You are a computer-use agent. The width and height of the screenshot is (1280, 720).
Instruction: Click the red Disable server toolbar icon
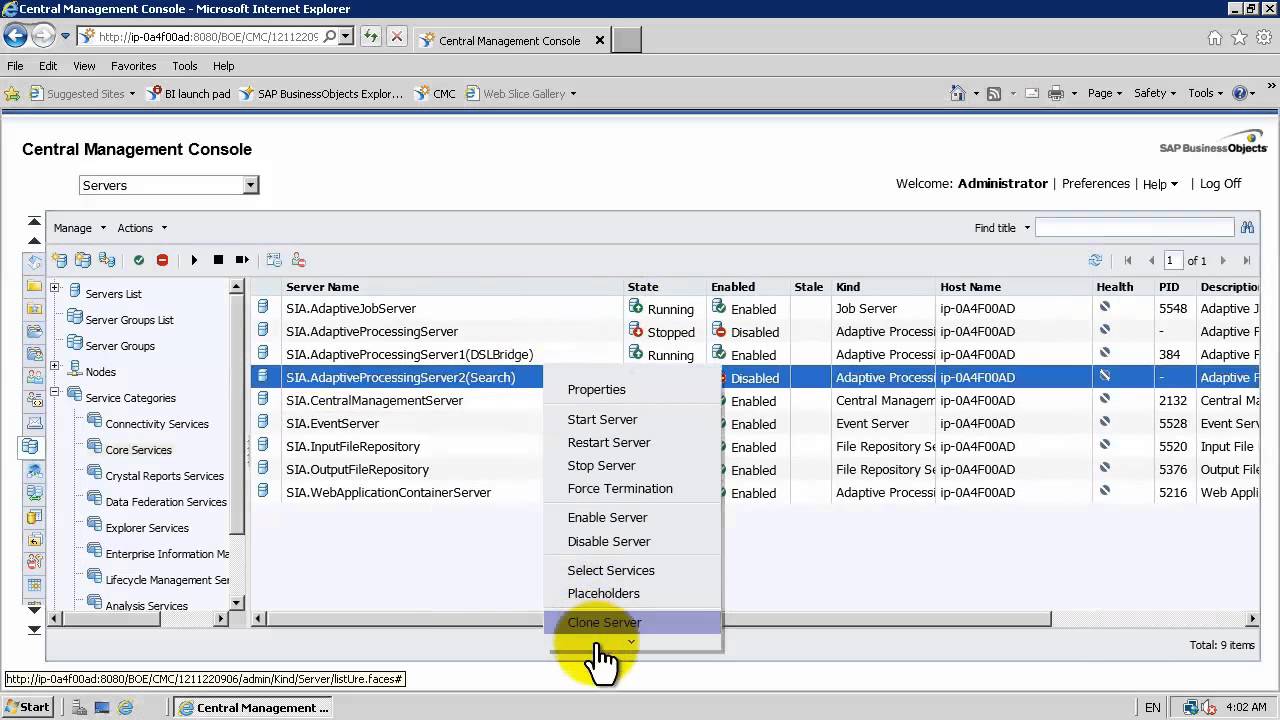pos(162,260)
